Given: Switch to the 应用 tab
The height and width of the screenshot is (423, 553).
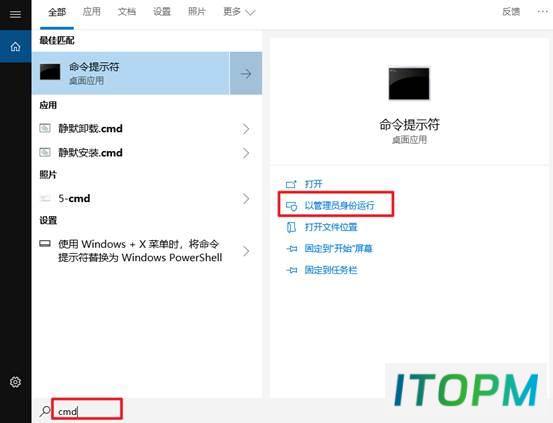Looking at the screenshot, I should tap(92, 12).
